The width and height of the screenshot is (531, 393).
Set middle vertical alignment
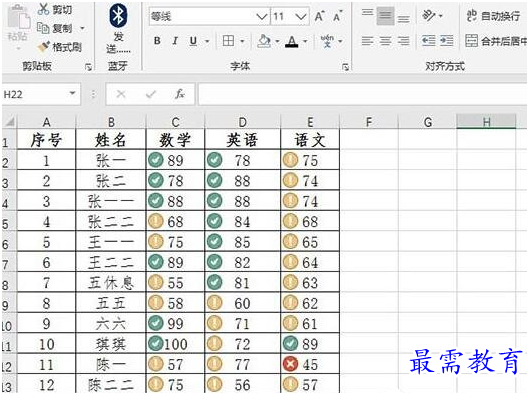pos(385,16)
